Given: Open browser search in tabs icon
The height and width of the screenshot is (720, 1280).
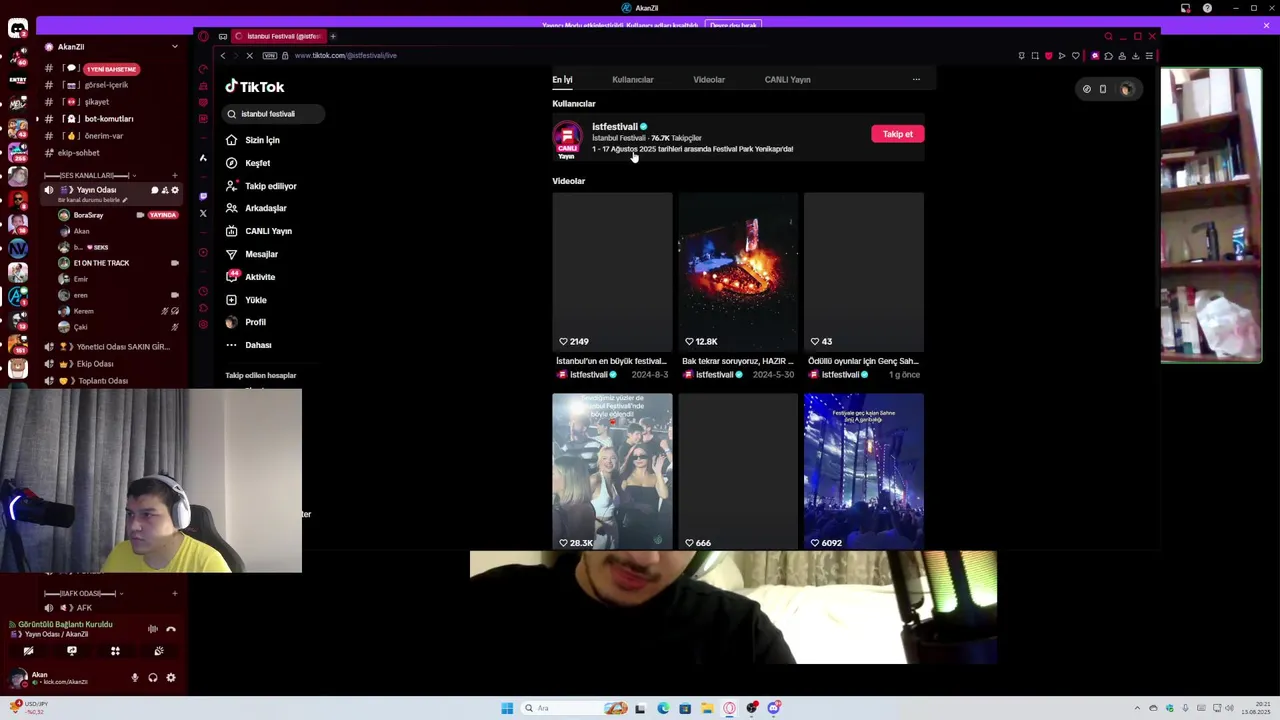Looking at the screenshot, I should click(1108, 36).
